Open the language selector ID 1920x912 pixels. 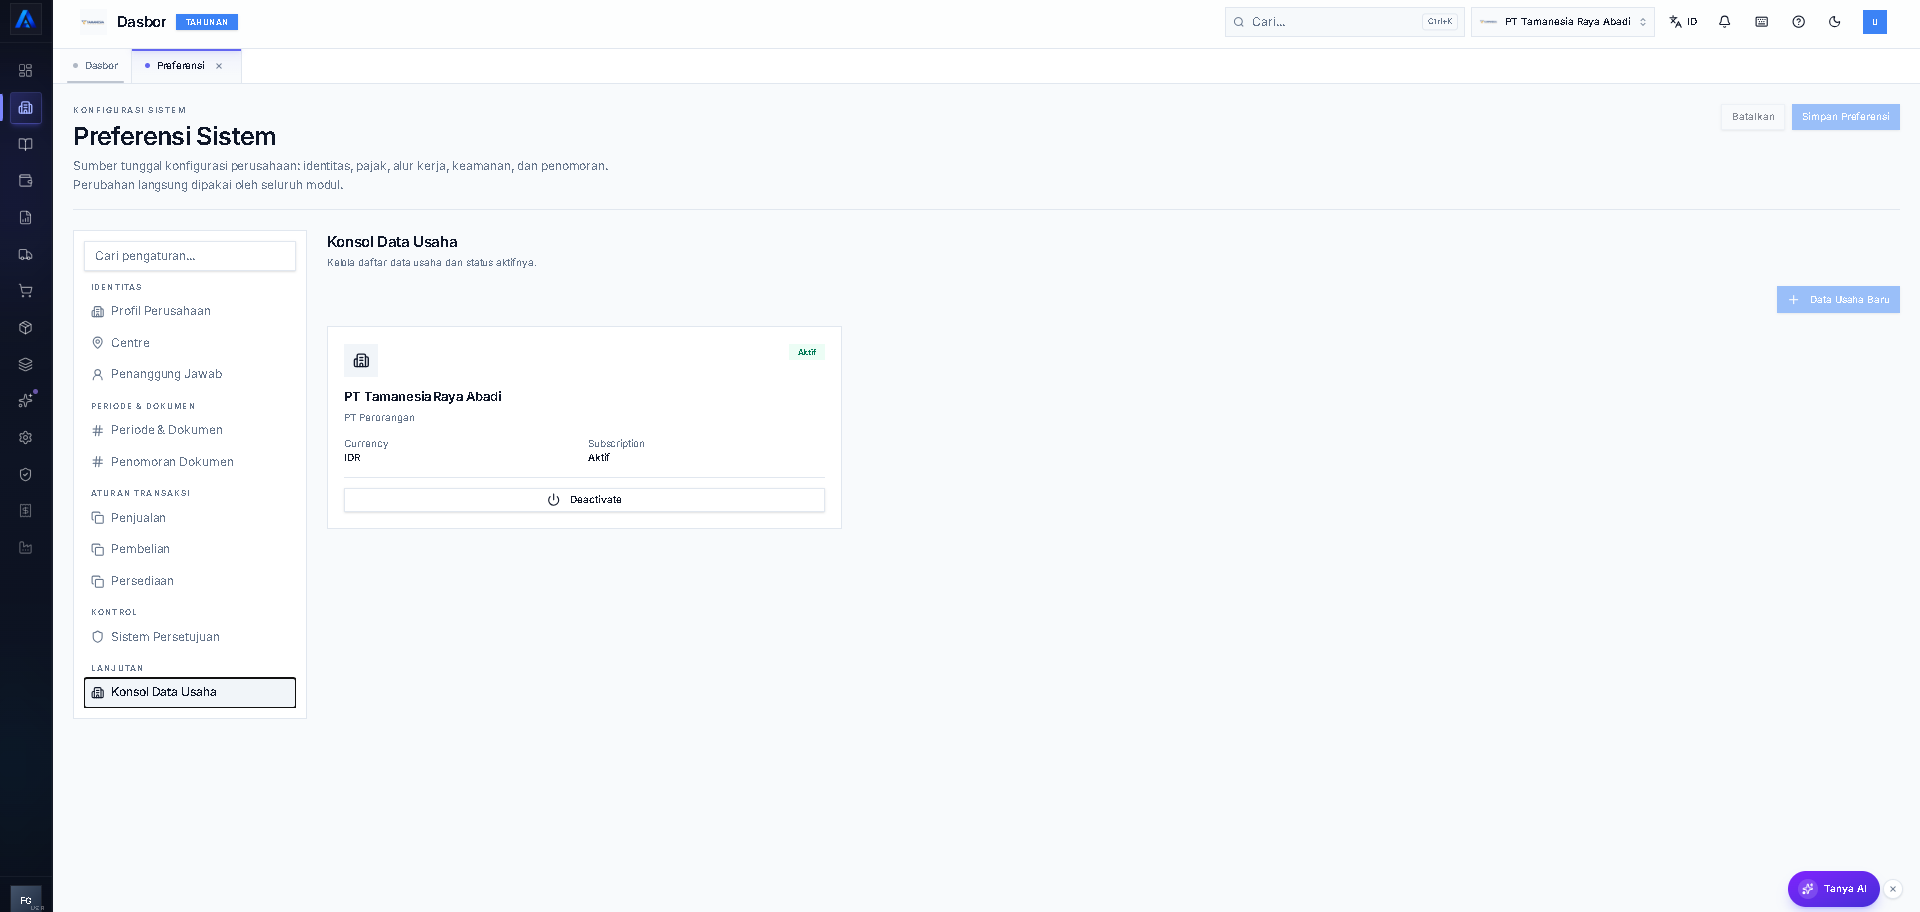click(x=1683, y=22)
